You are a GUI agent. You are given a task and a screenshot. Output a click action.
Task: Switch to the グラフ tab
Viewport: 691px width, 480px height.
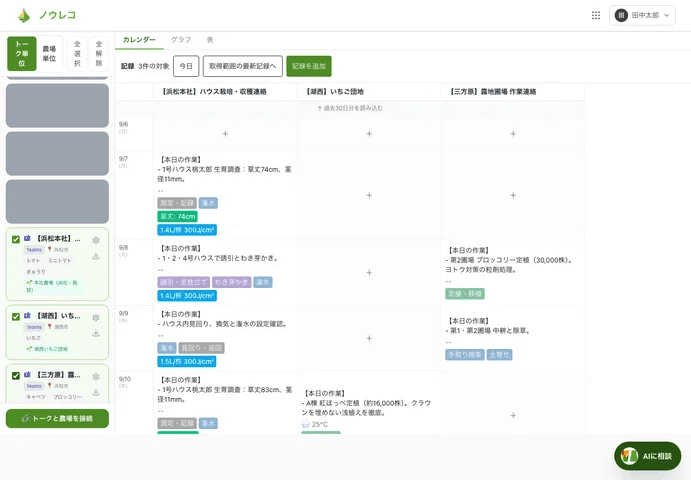(x=181, y=40)
